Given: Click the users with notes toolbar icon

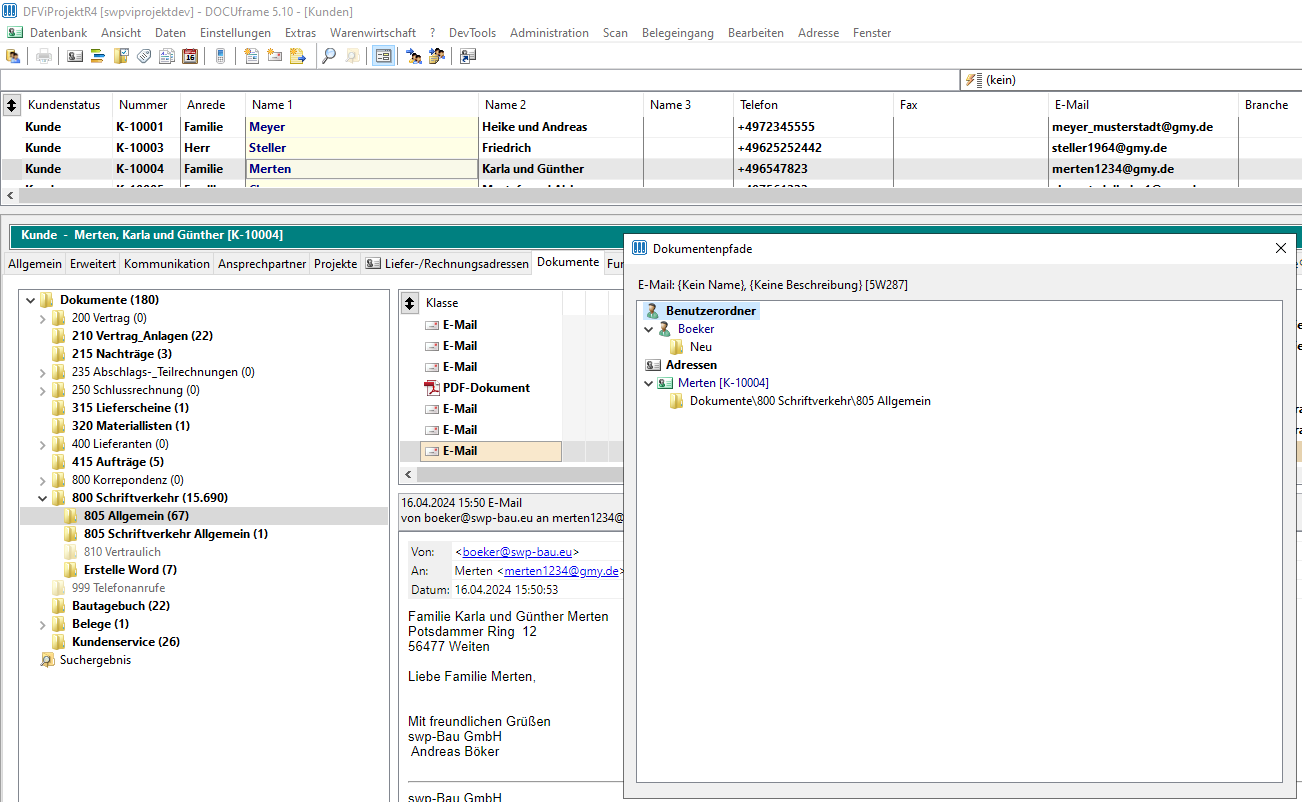Looking at the screenshot, I should point(437,56).
